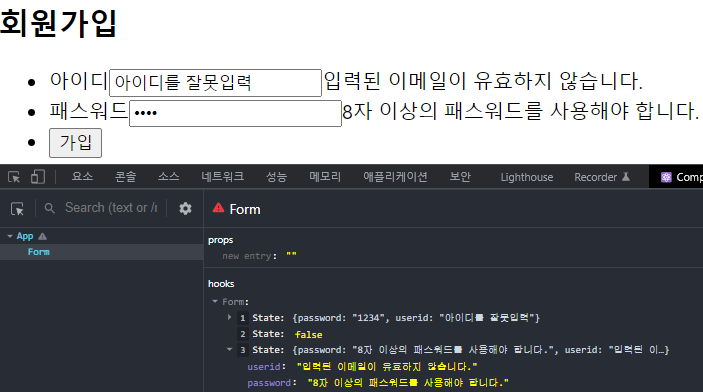The height and width of the screenshot is (392, 703).
Task: Click the warning triangle beside App
Action: 43,236
